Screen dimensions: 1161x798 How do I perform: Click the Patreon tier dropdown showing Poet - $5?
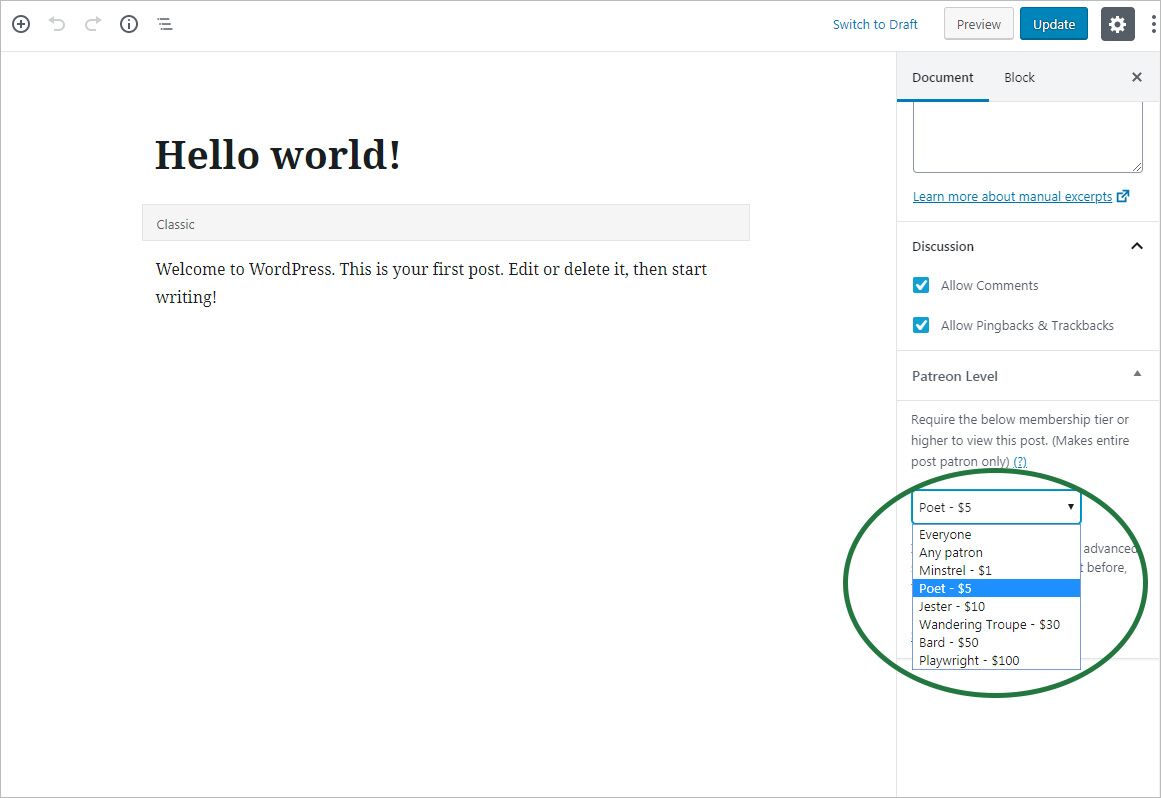pos(996,507)
